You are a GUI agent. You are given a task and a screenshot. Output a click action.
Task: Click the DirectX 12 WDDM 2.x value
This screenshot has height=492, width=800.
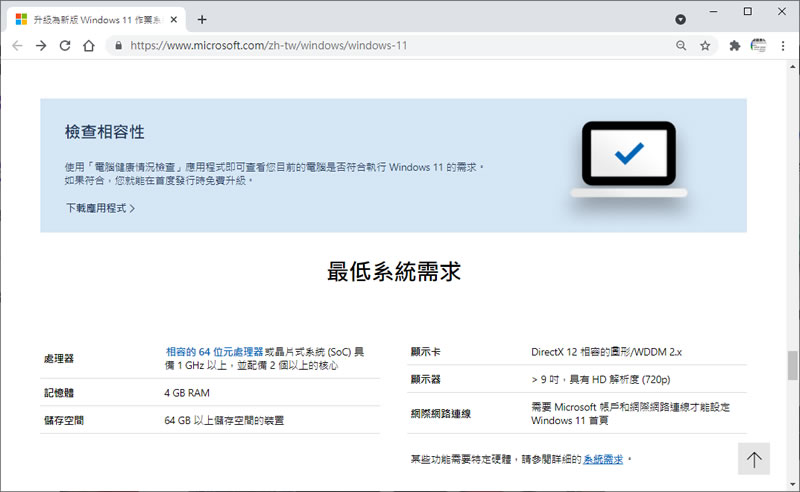[606, 352]
